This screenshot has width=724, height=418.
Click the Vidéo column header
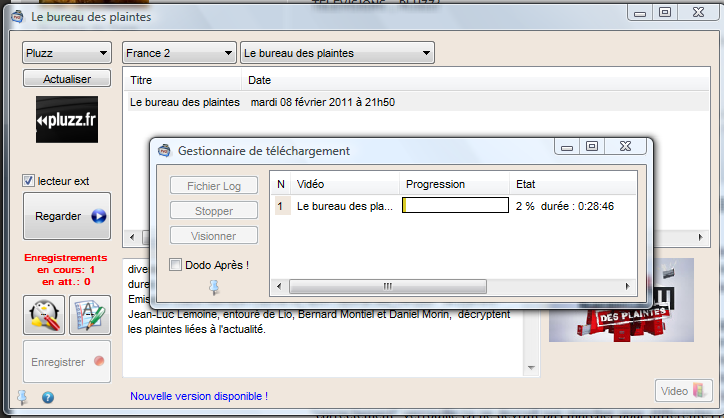pos(345,184)
